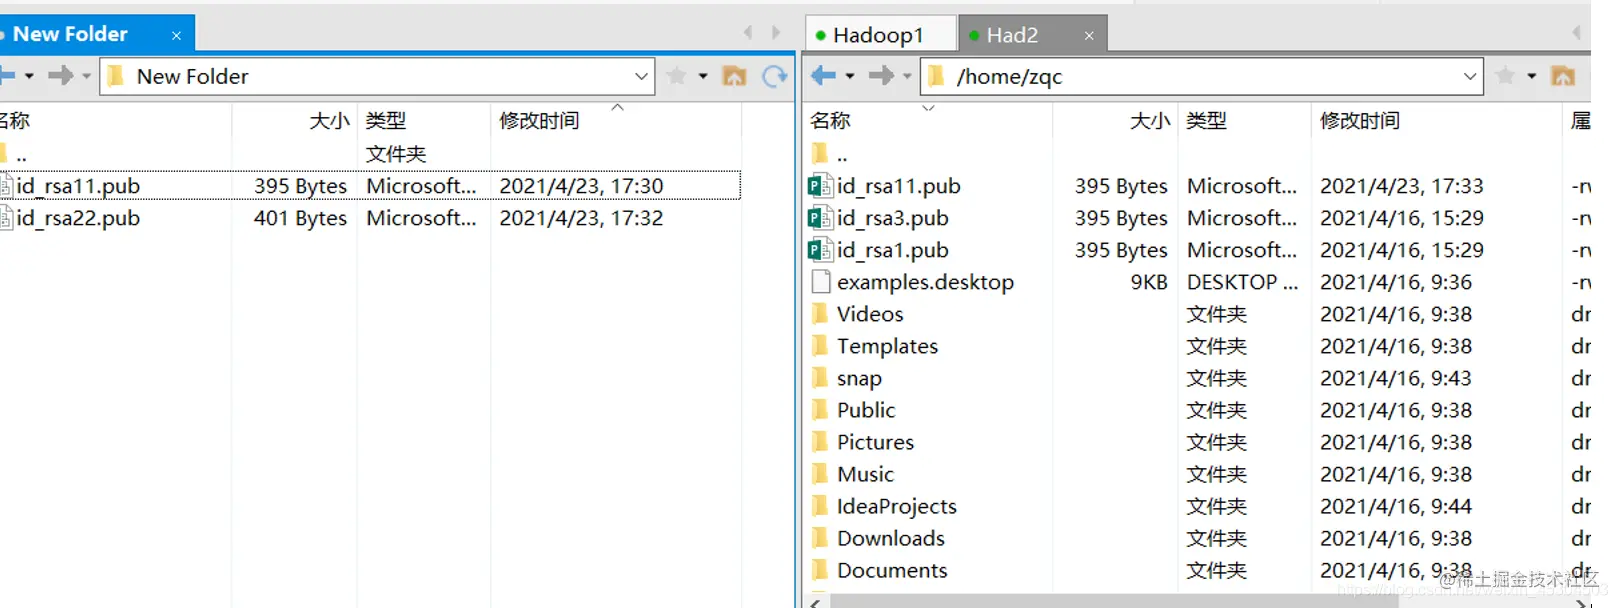This screenshot has width=1618, height=608.
Task: Open parent folder '..' in local pane
Action: point(21,154)
